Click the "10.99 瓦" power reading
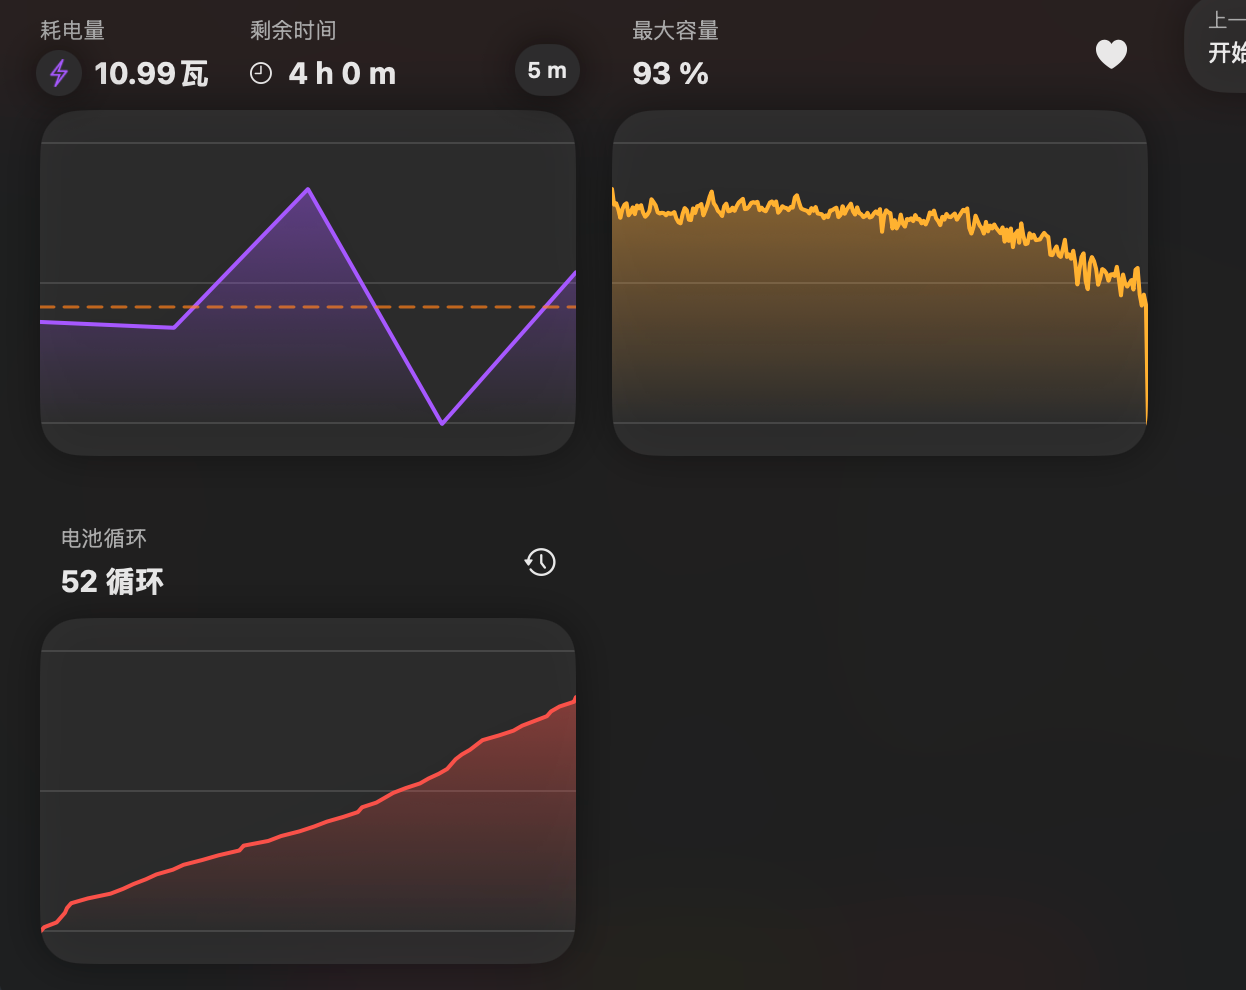1246x990 pixels. [151, 74]
